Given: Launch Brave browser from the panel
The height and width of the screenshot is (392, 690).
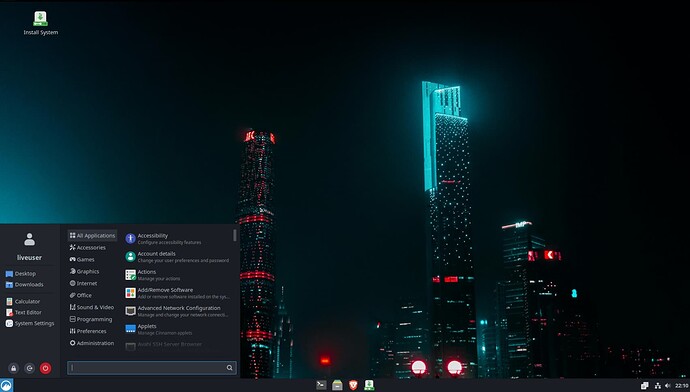Looking at the screenshot, I should 353,385.
